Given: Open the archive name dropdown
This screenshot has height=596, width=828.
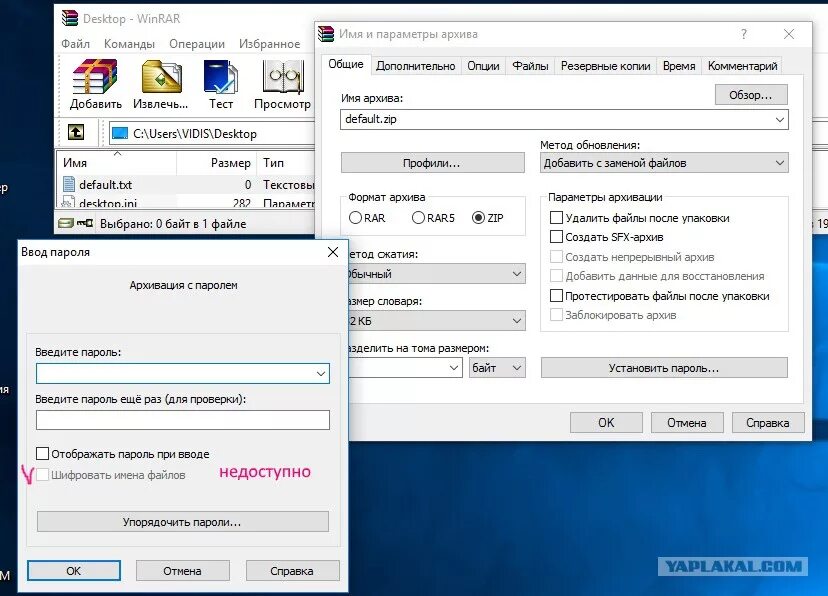Looking at the screenshot, I should pos(779,119).
